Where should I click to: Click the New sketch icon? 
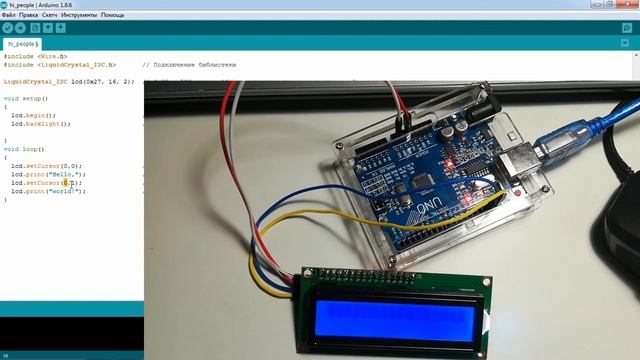point(35,28)
